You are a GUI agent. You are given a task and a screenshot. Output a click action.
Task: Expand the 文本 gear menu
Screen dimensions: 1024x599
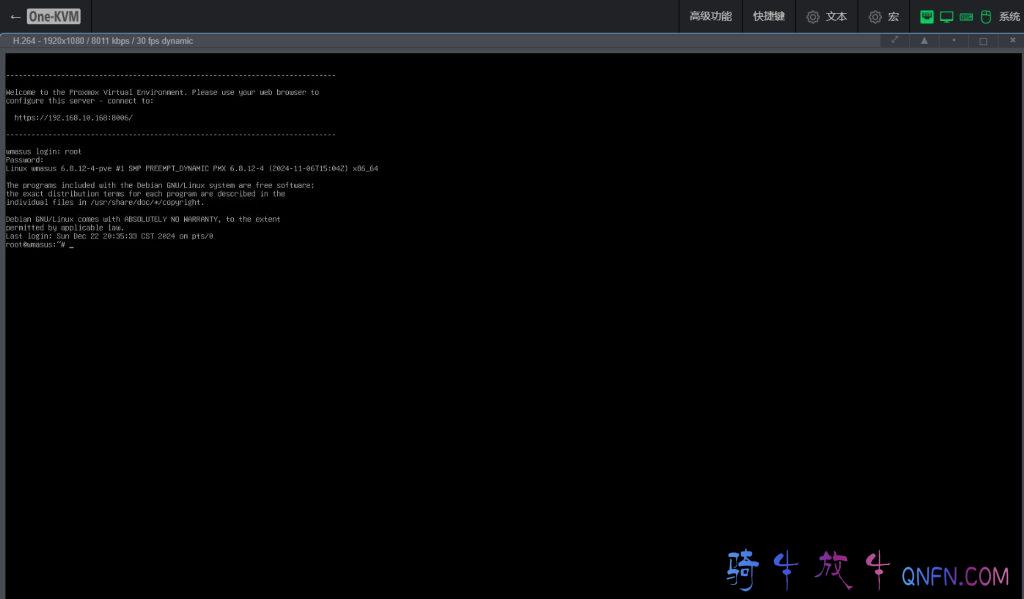(826, 17)
